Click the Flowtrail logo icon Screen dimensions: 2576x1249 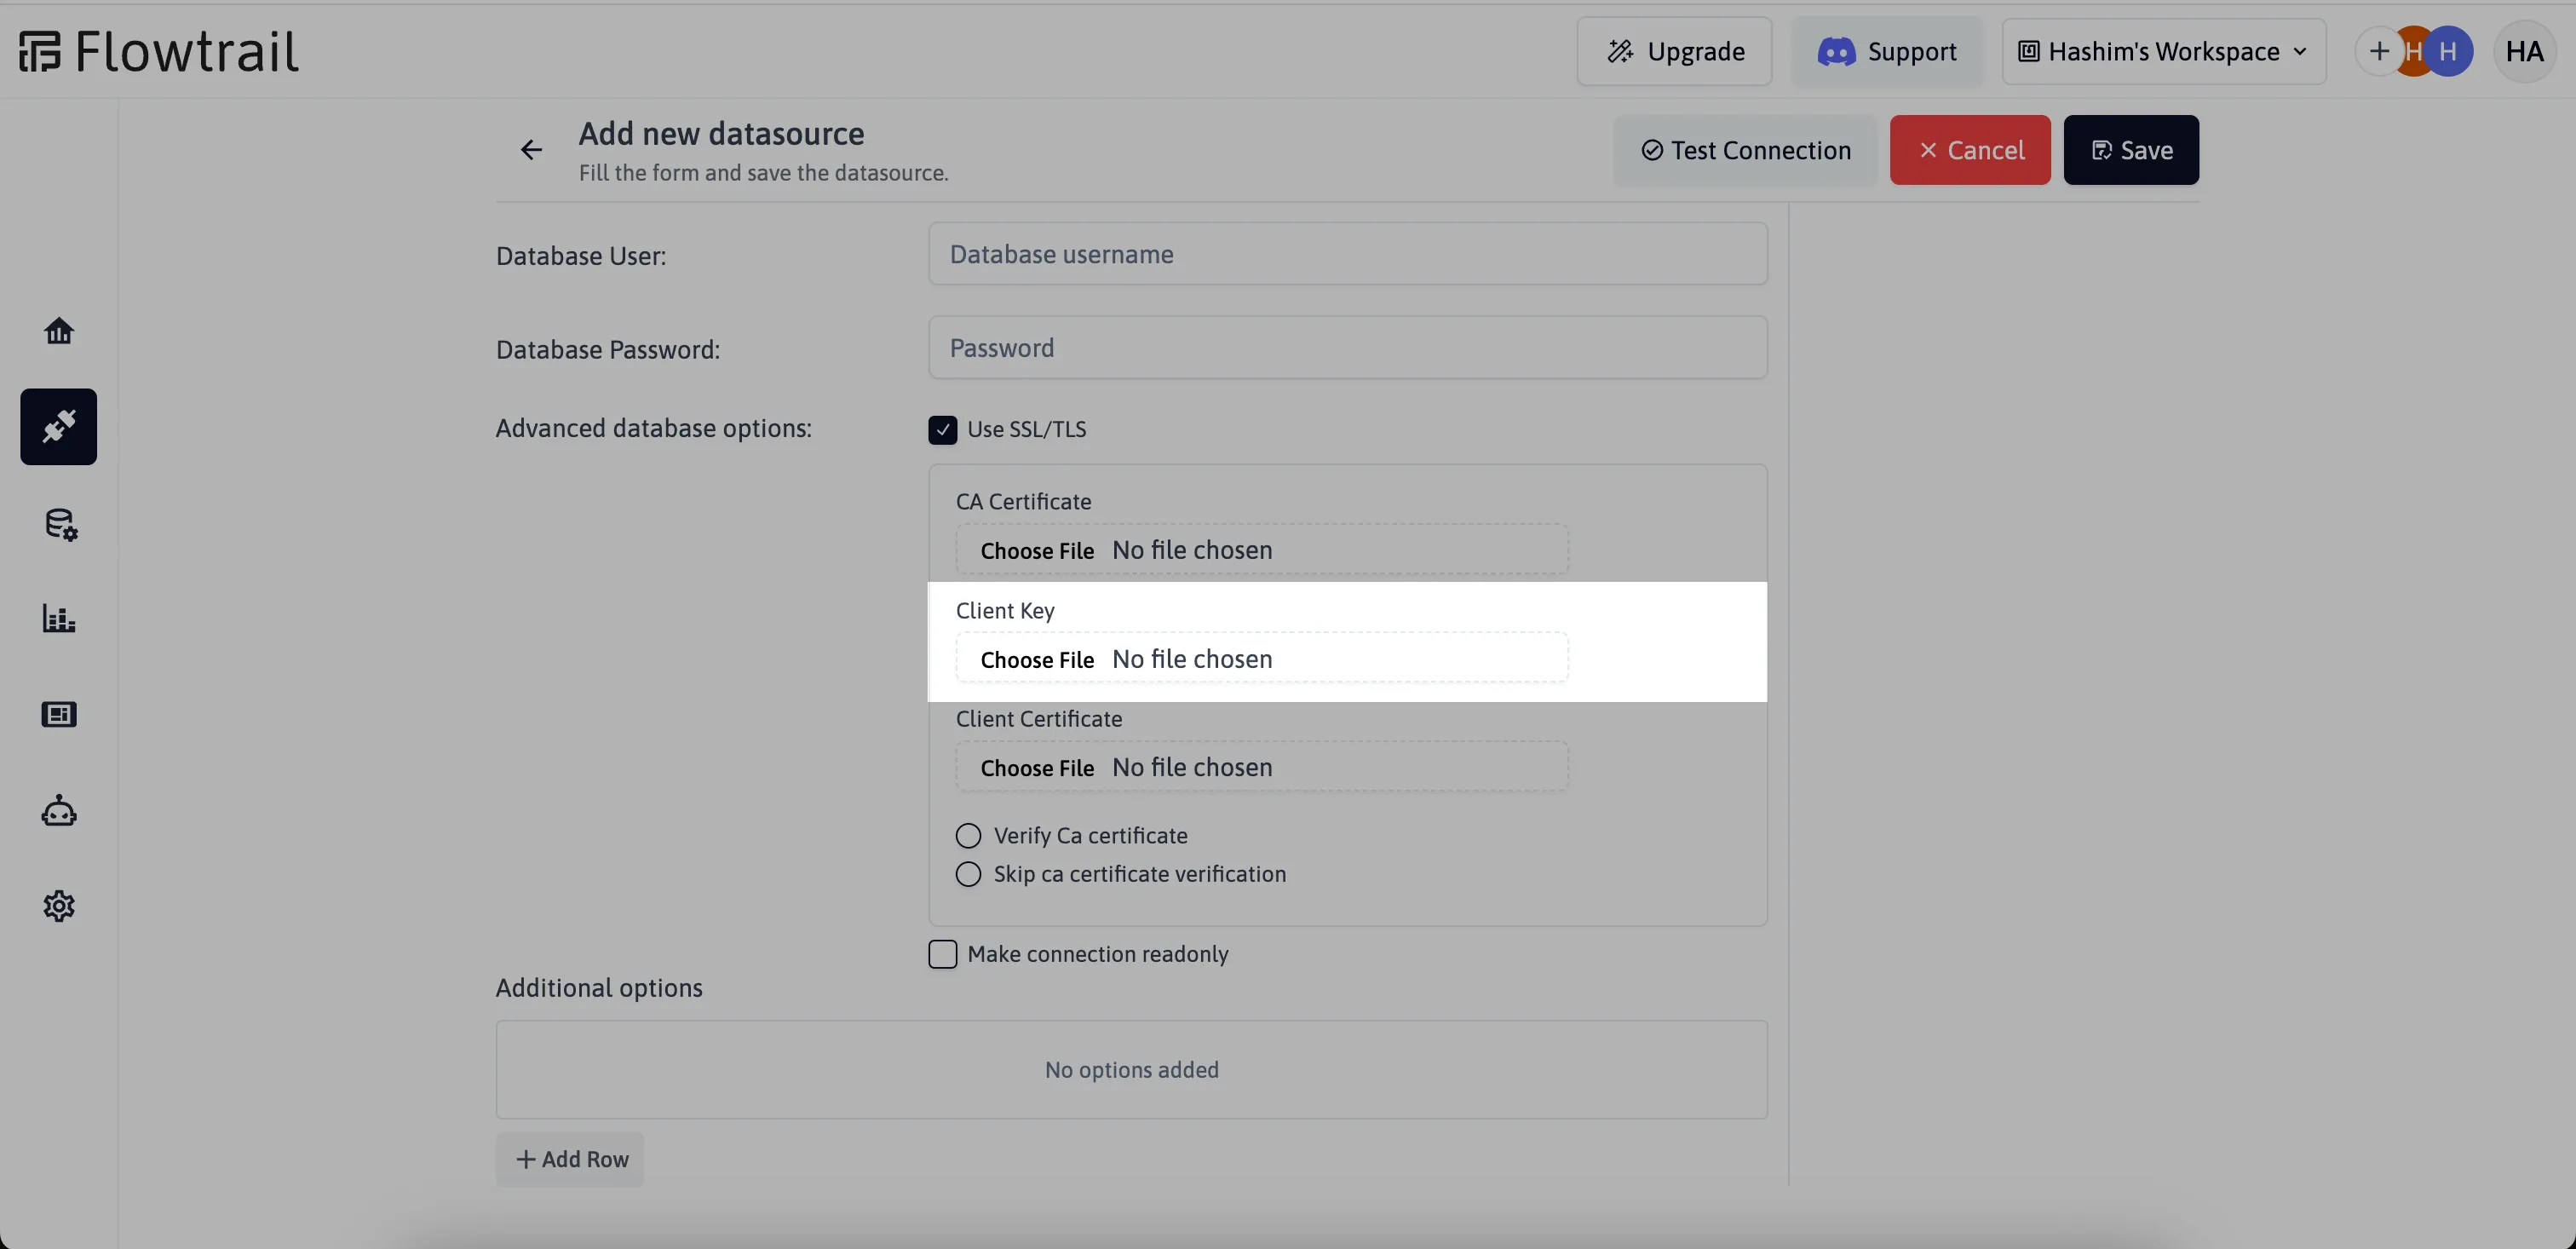coord(40,51)
